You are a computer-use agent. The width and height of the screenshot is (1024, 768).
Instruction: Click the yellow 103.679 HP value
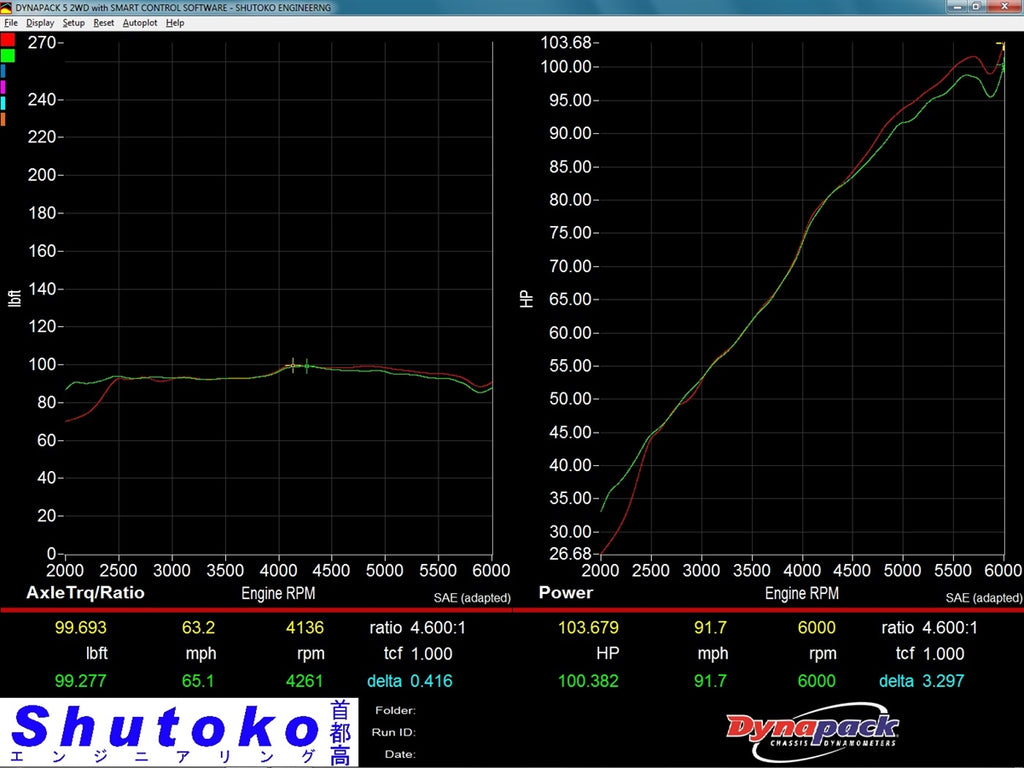click(588, 628)
